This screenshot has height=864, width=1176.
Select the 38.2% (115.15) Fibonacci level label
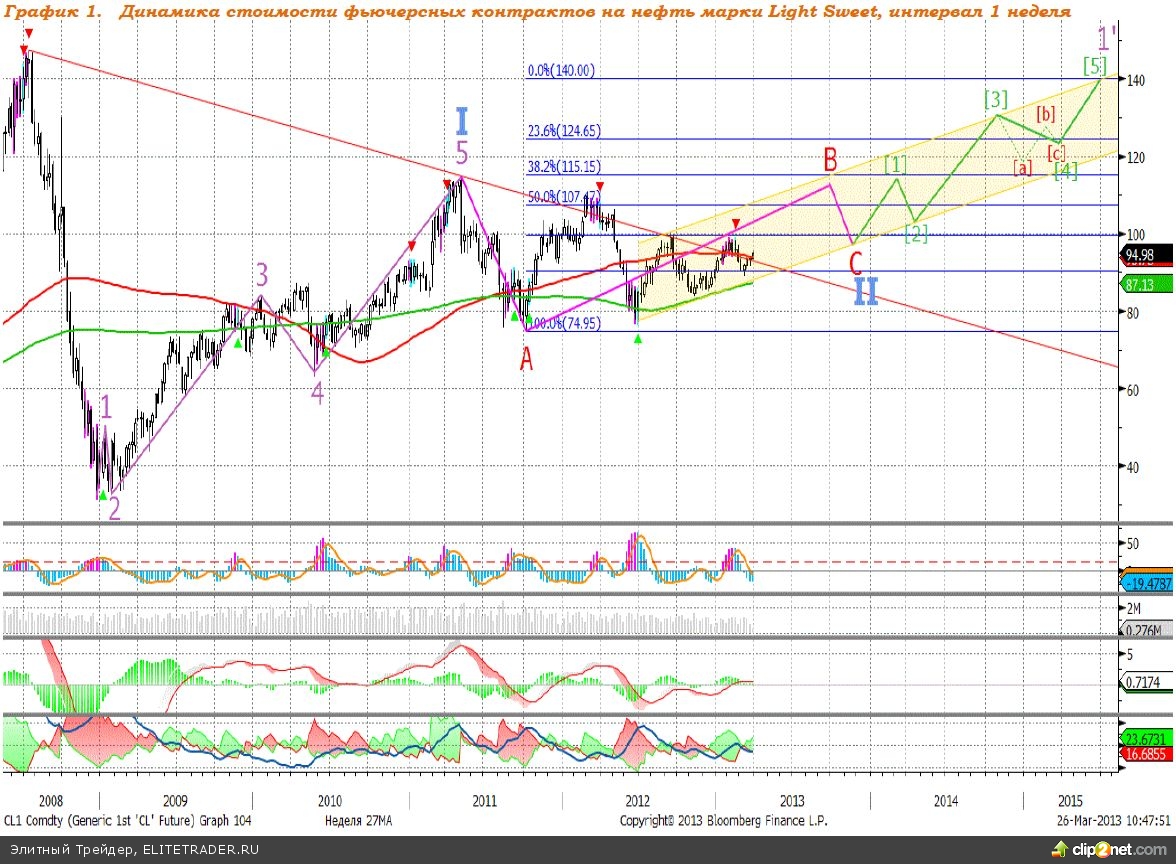point(564,168)
